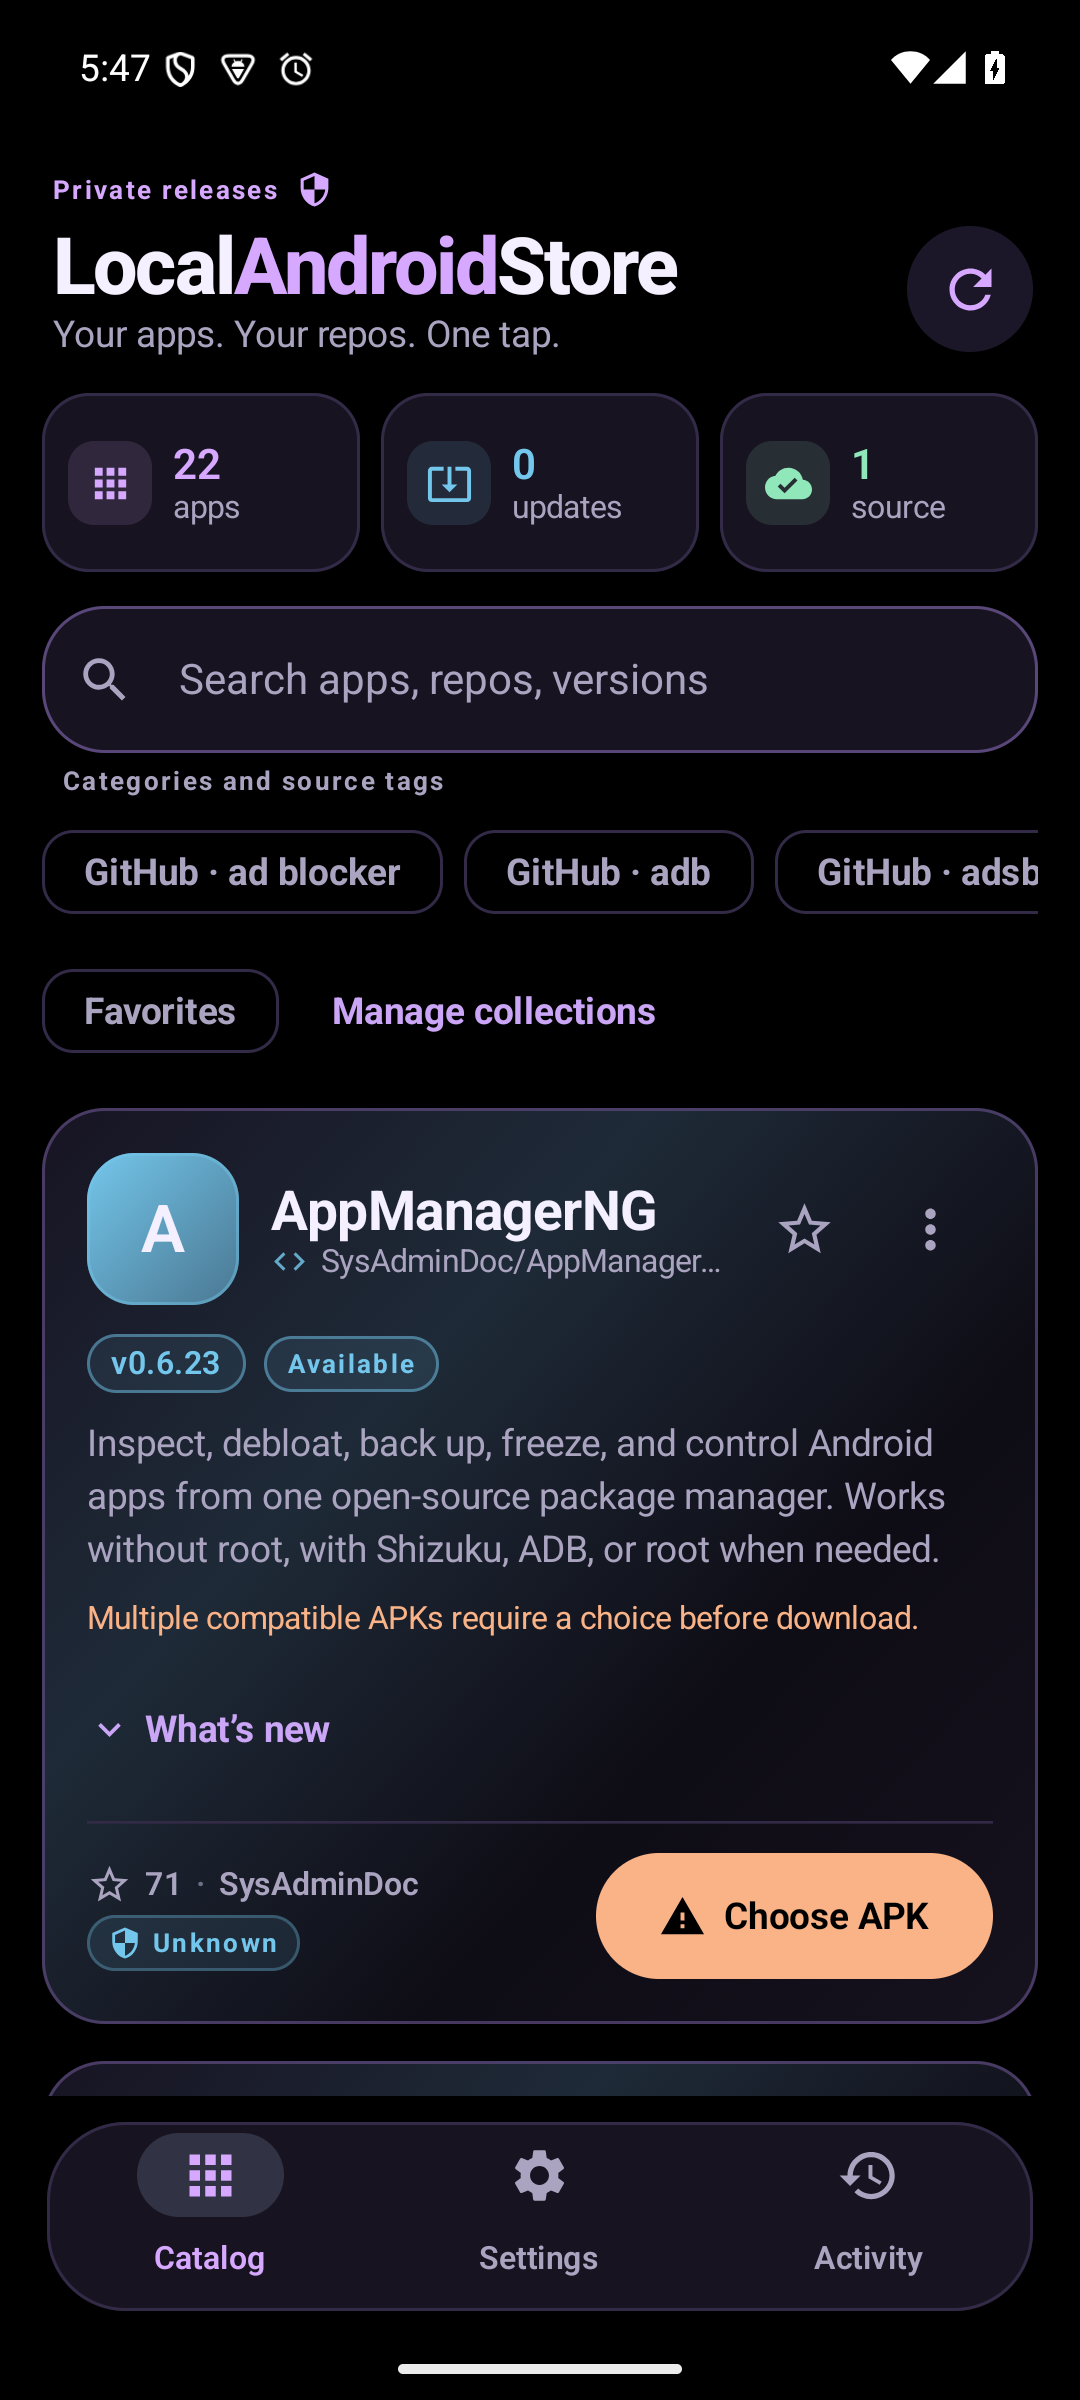Tap the battery charging status icon
Image resolution: width=1080 pixels, height=2400 pixels.
994,68
